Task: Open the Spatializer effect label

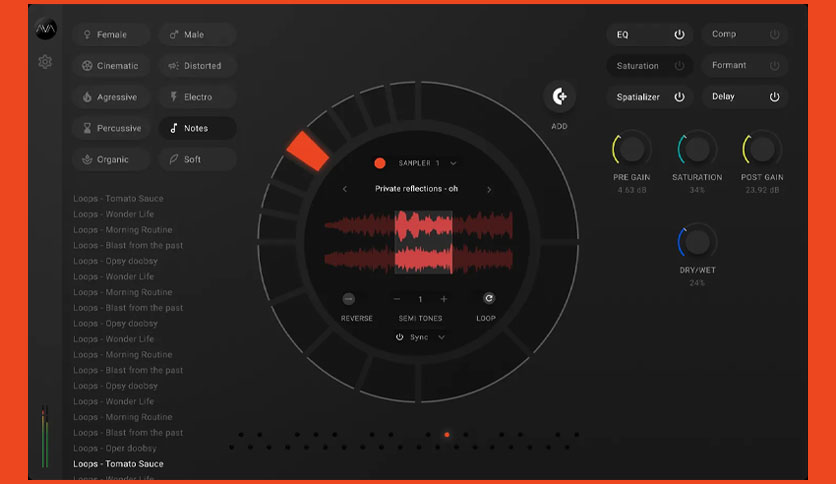Action: click(638, 97)
